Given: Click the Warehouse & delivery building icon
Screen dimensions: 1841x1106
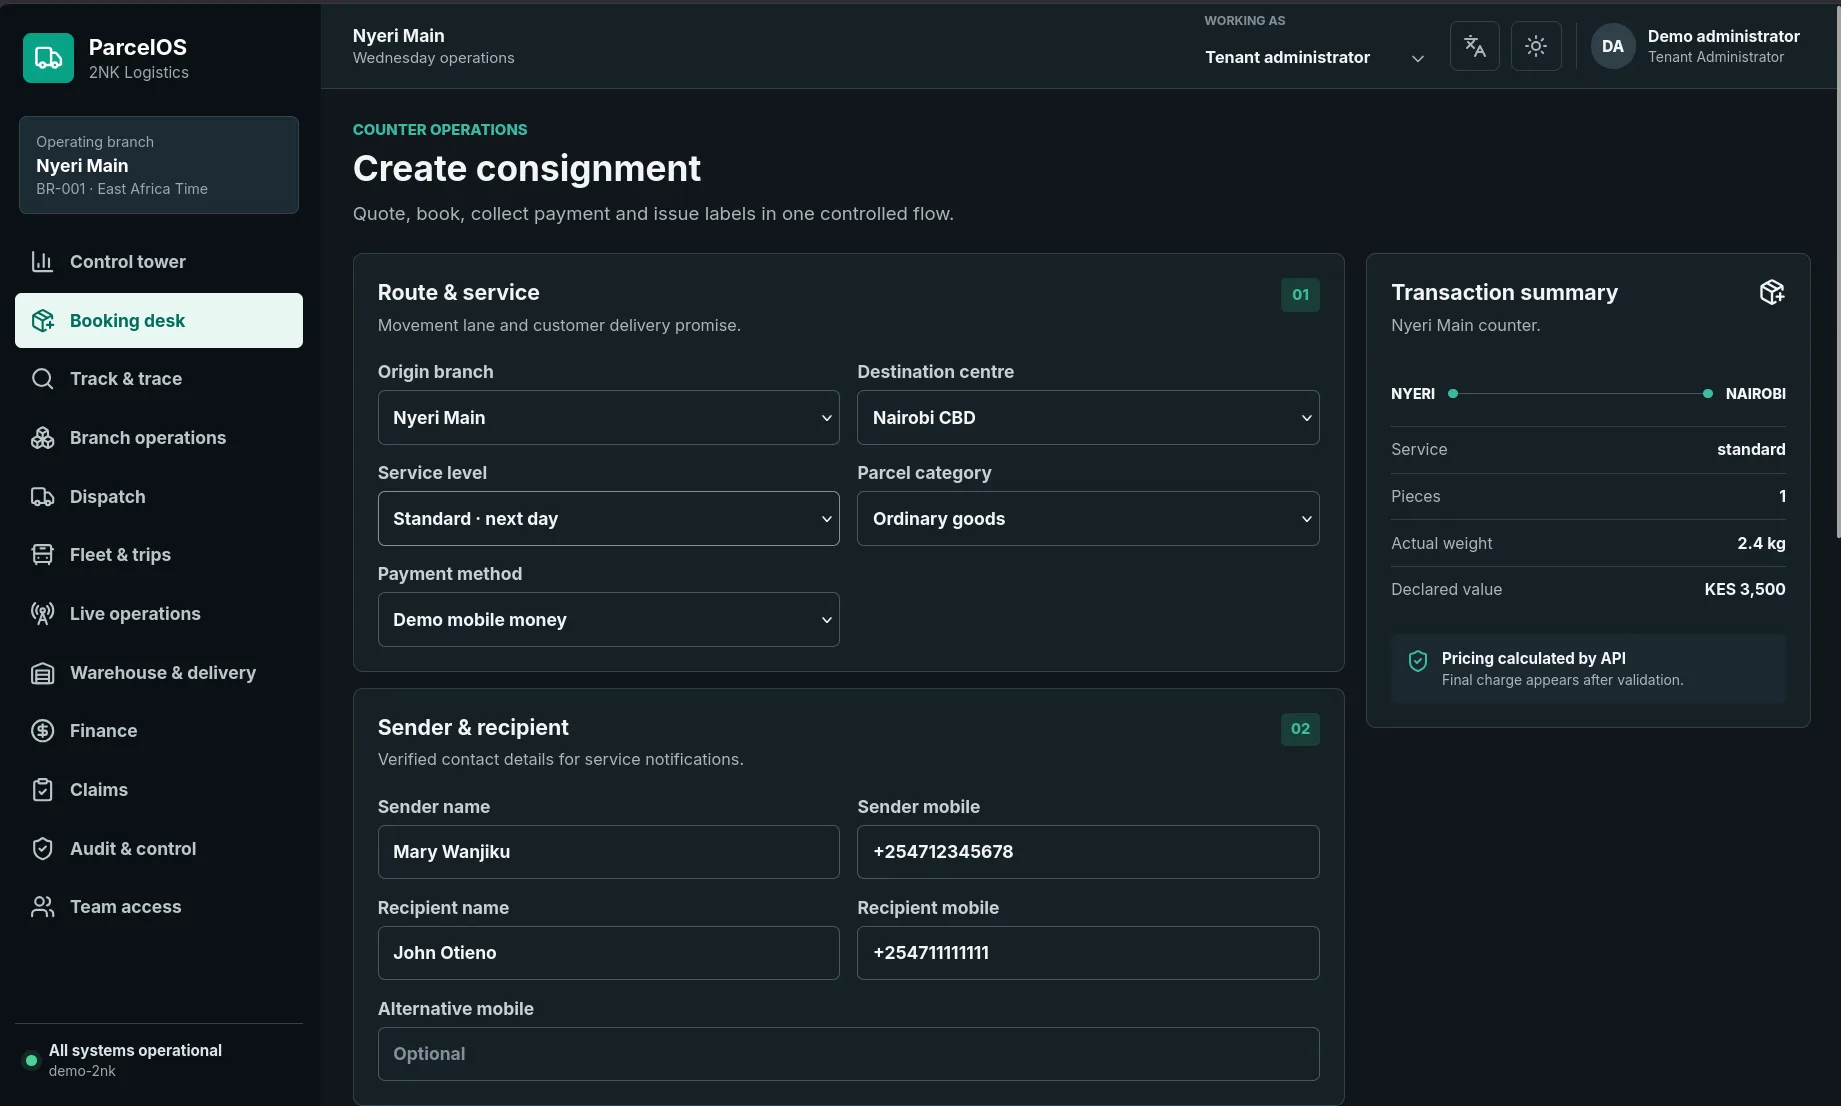Looking at the screenshot, I should (42, 673).
